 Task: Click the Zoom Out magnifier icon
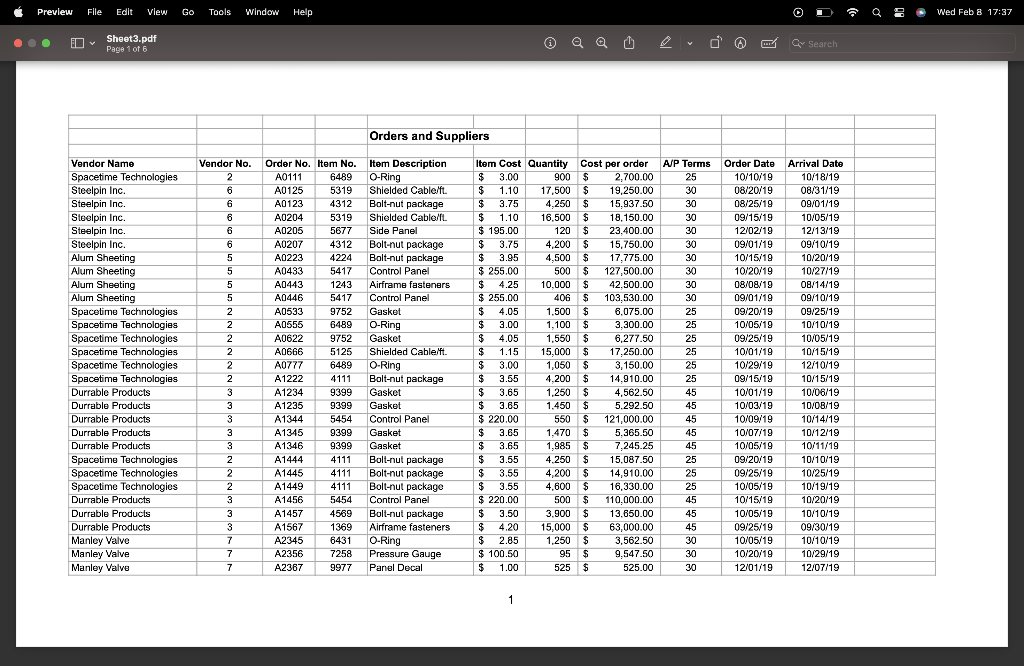(x=577, y=43)
